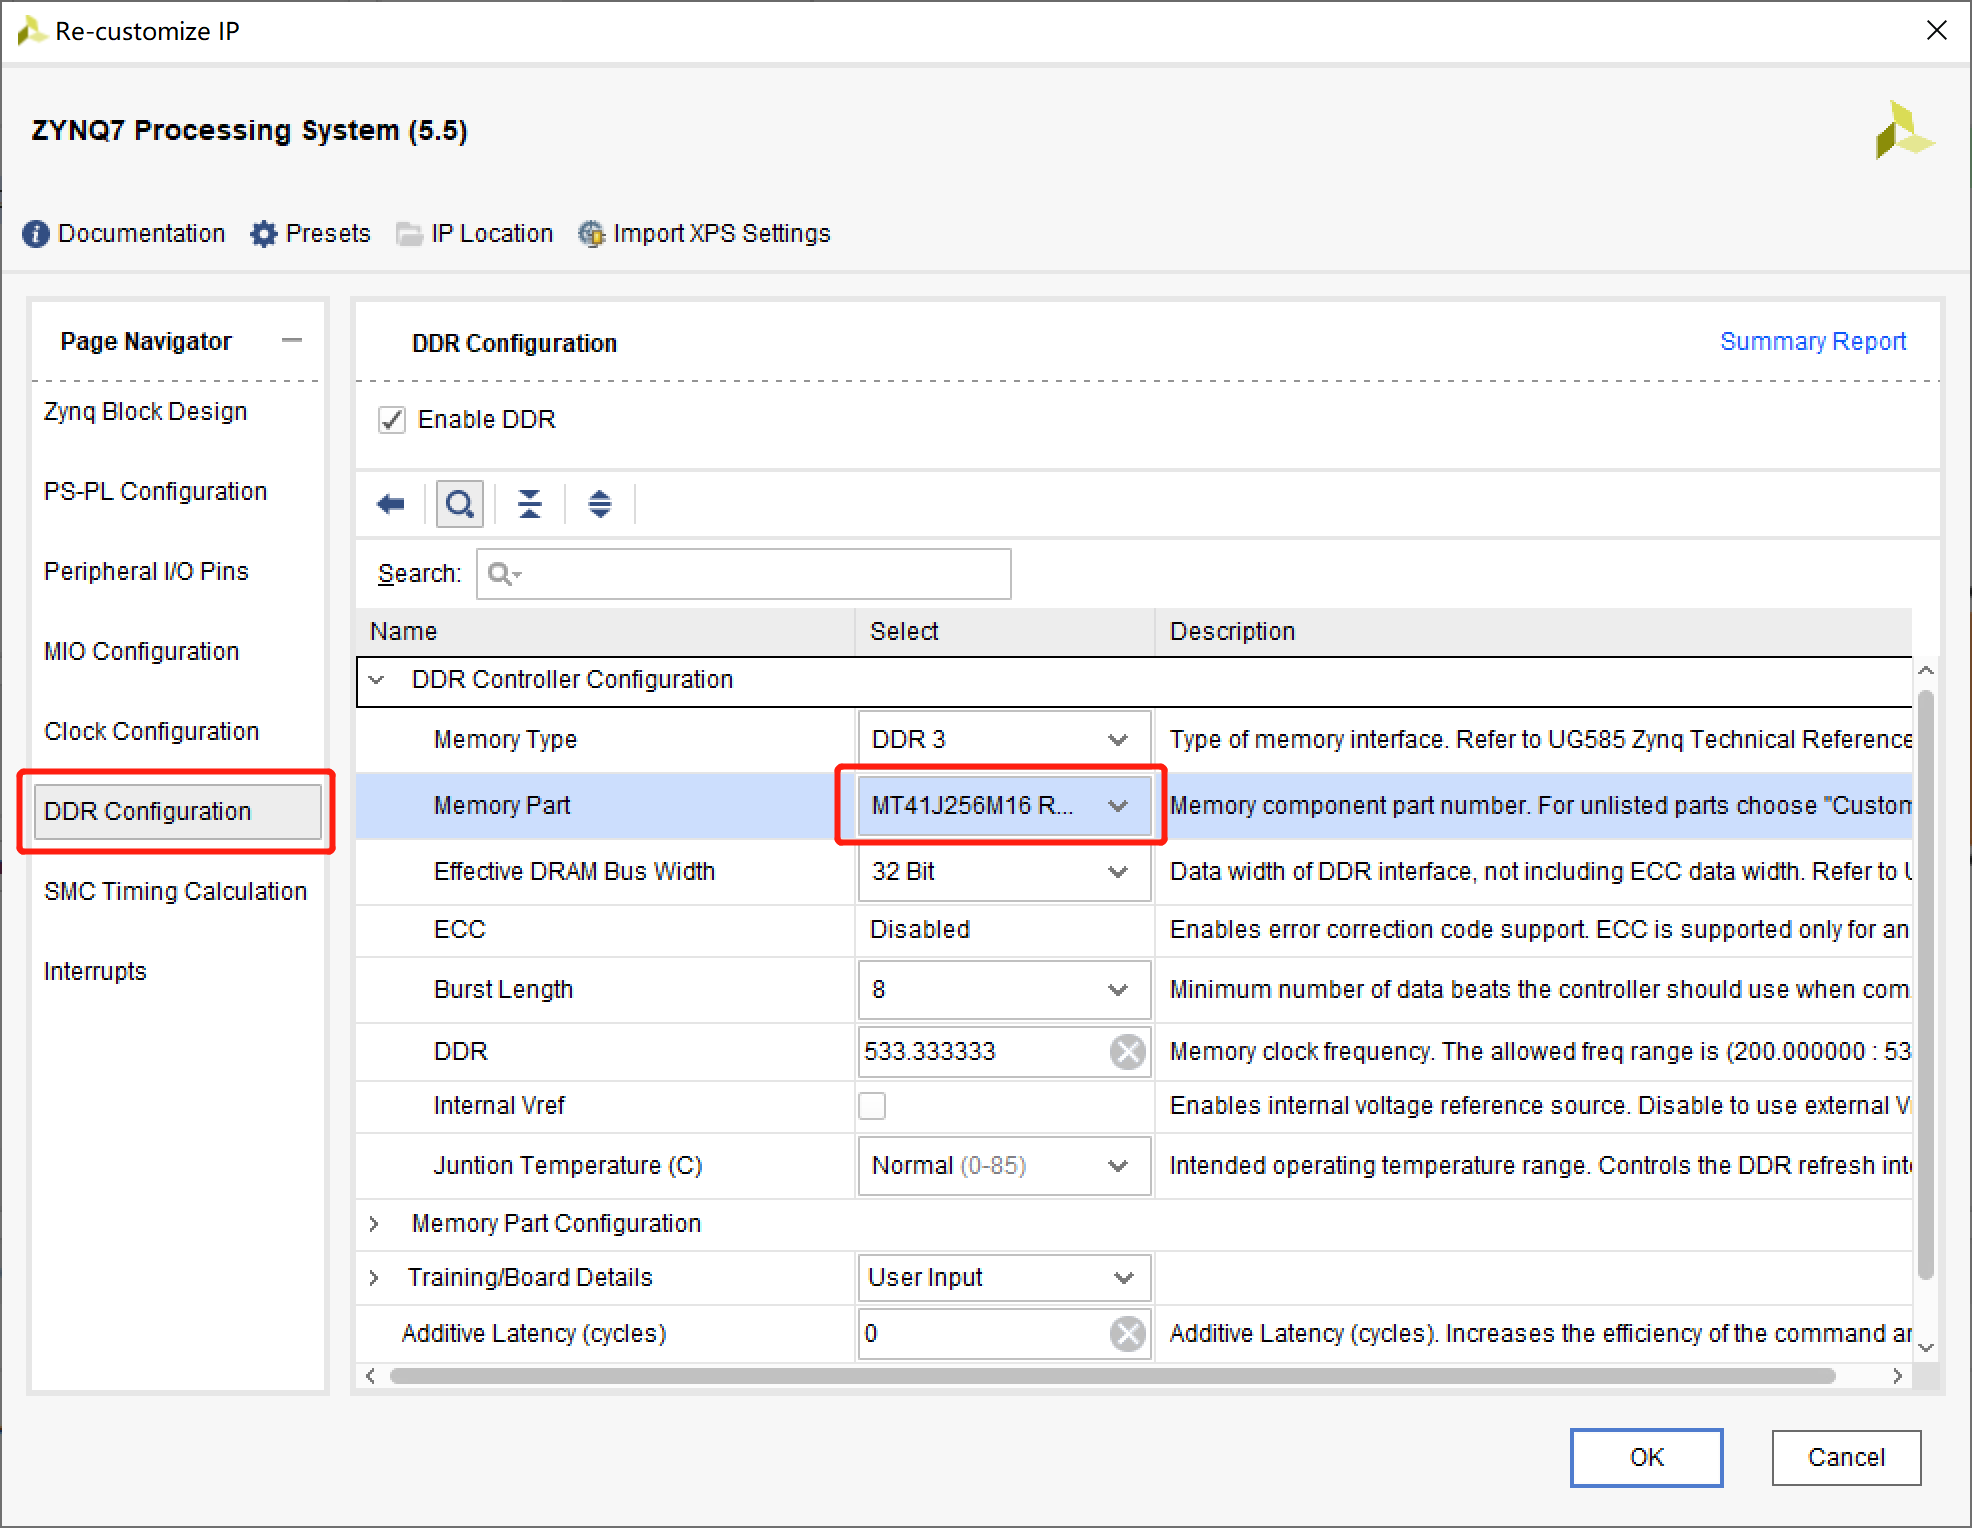Minimize the Page Navigator panel
Viewport: 1972px width, 1528px height.
click(x=292, y=341)
